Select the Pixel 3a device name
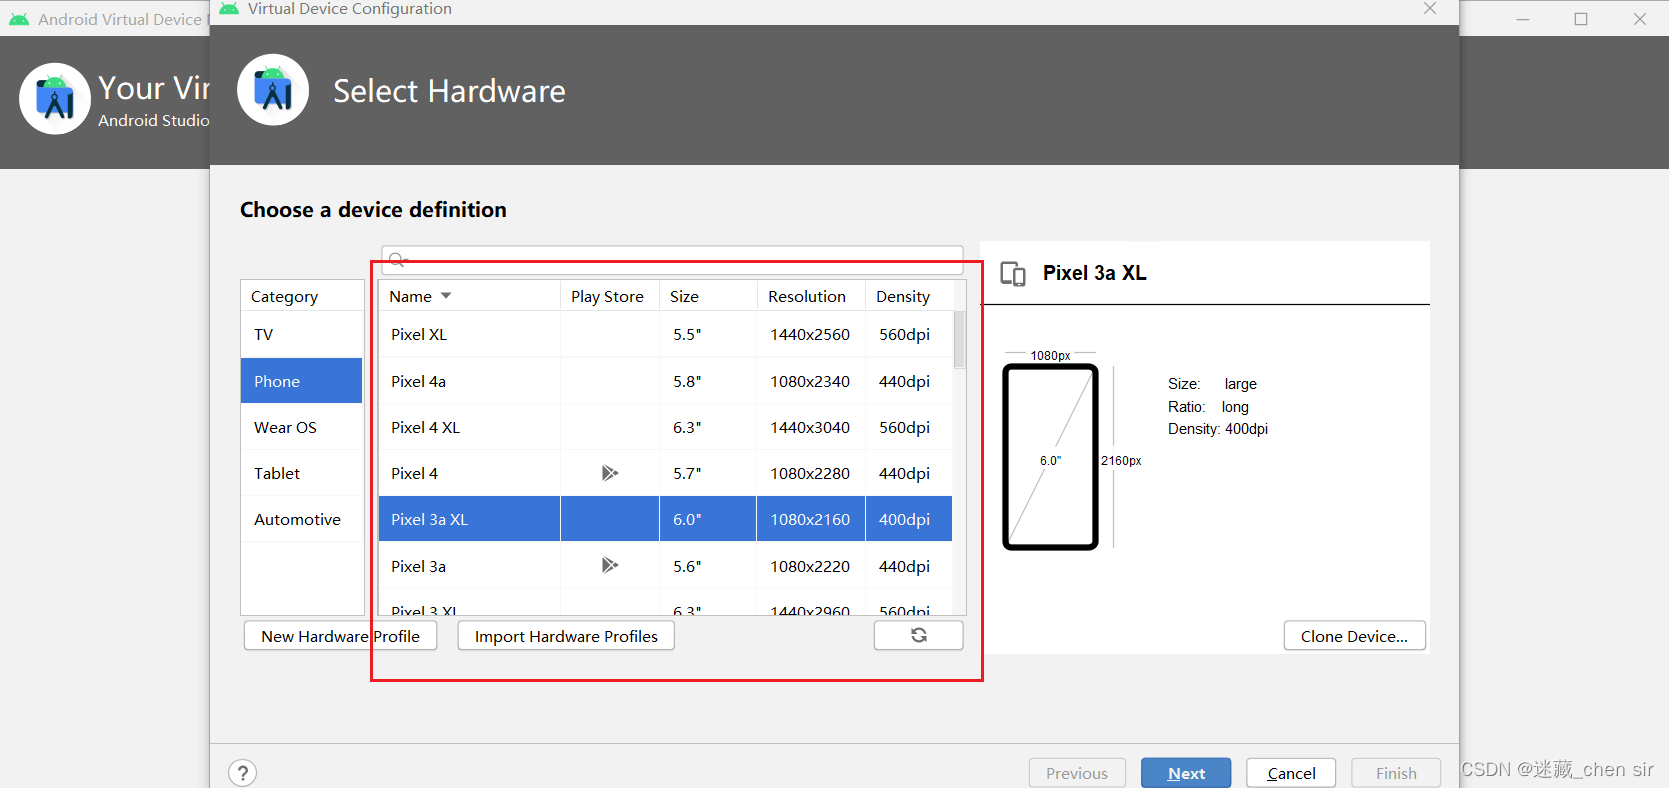The width and height of the screenshot is (1669, 788). click(418, 566)
